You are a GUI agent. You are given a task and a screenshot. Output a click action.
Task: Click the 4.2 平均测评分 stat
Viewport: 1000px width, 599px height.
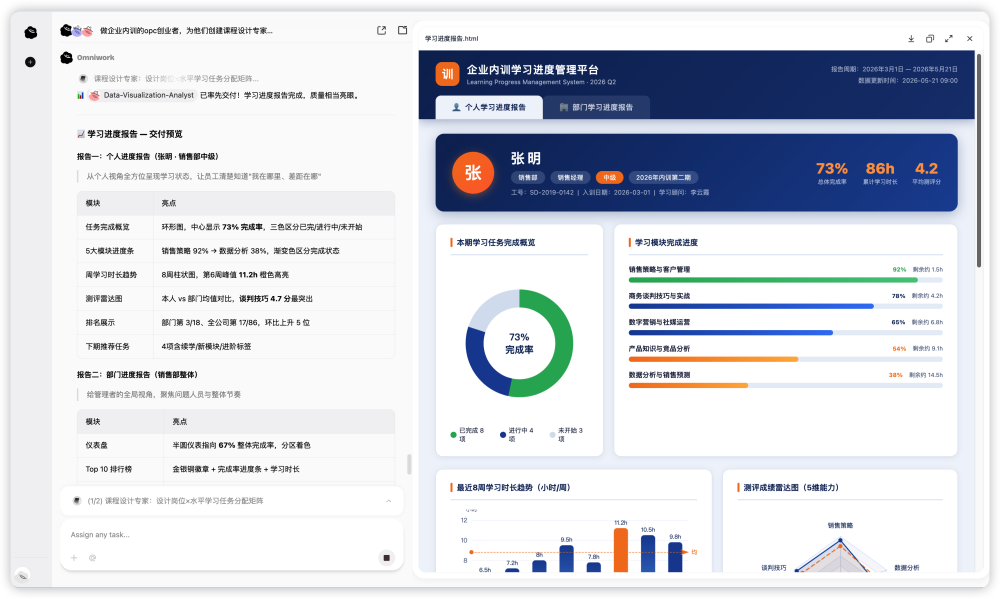pos(926,173)
